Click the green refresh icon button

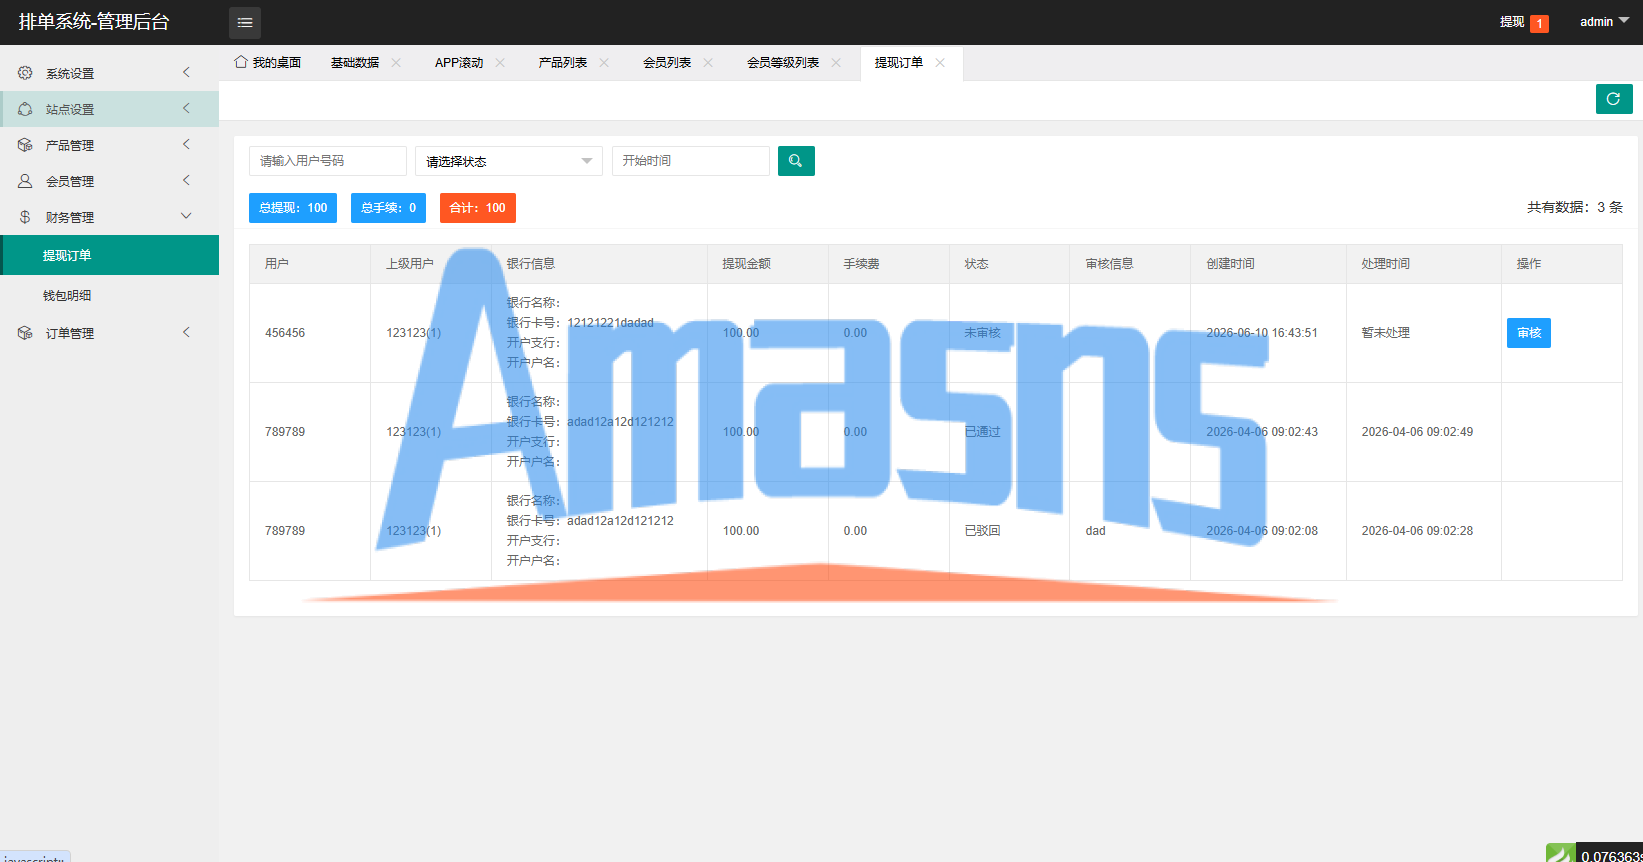point(1614,99)
